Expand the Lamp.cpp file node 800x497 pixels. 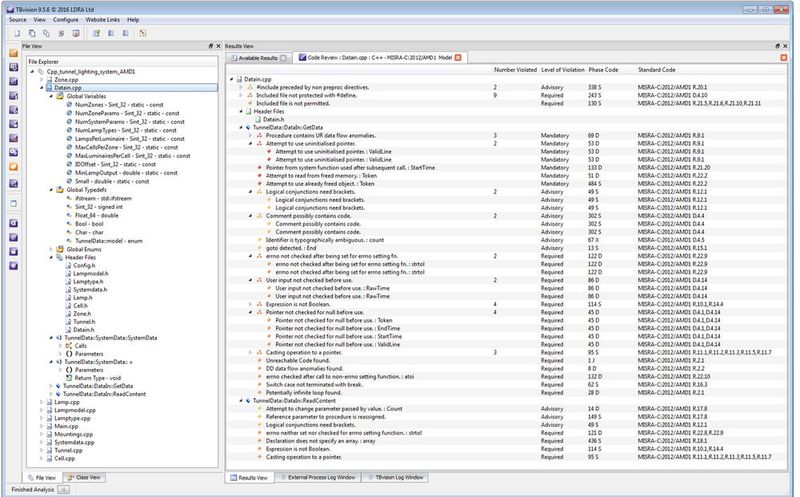(41, 402)
